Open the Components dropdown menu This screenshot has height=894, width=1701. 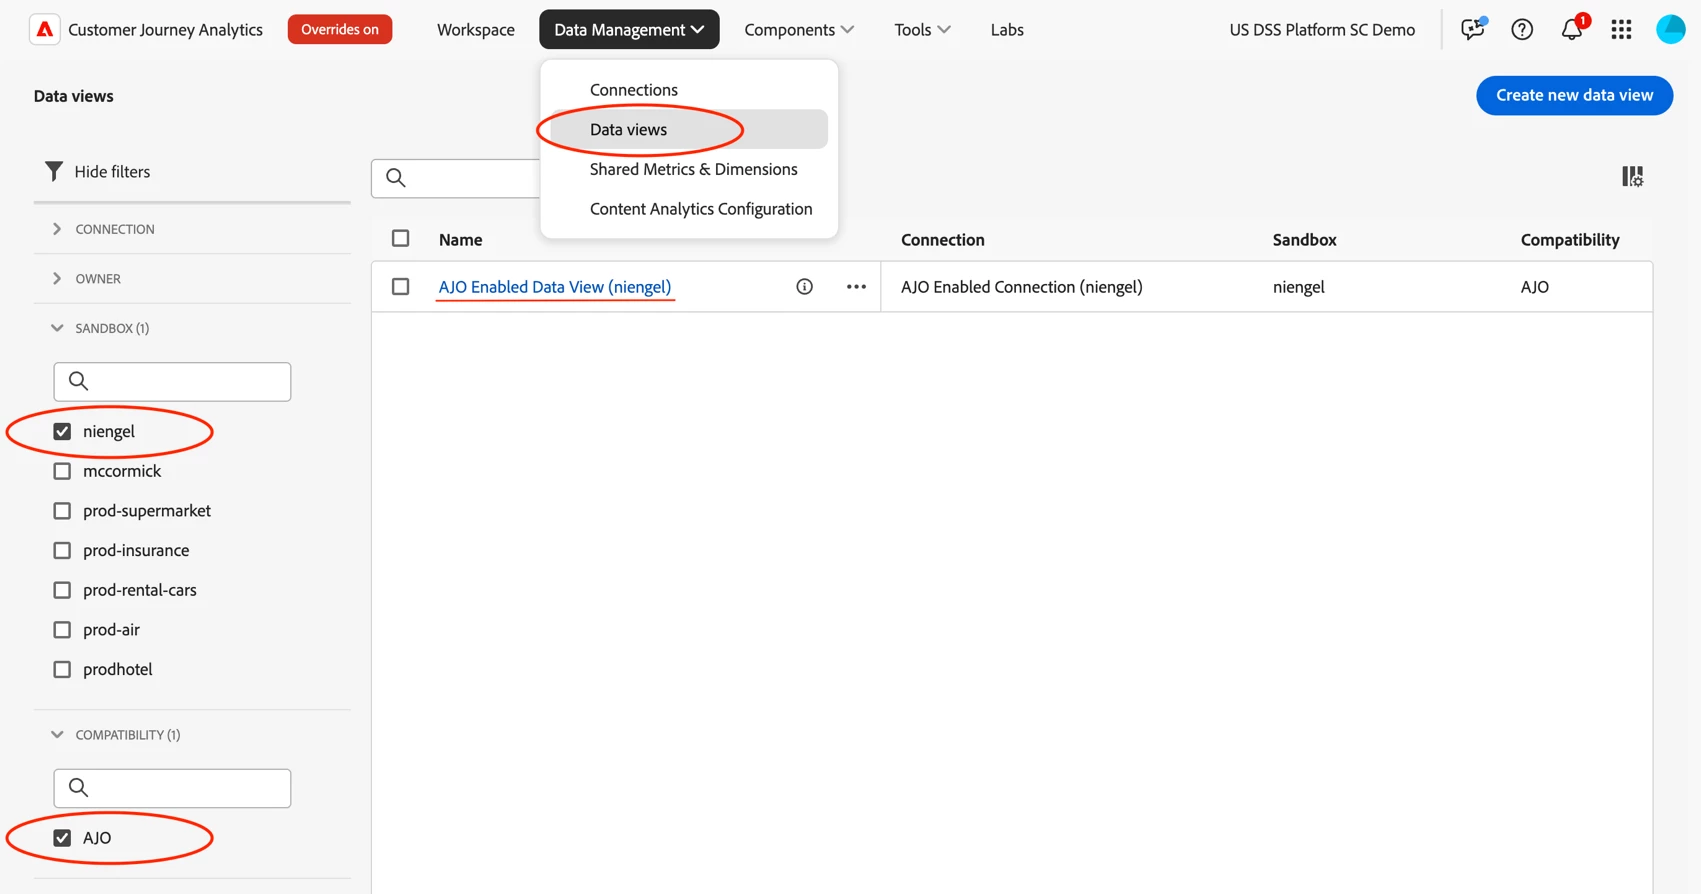click(x=798, y=30)
